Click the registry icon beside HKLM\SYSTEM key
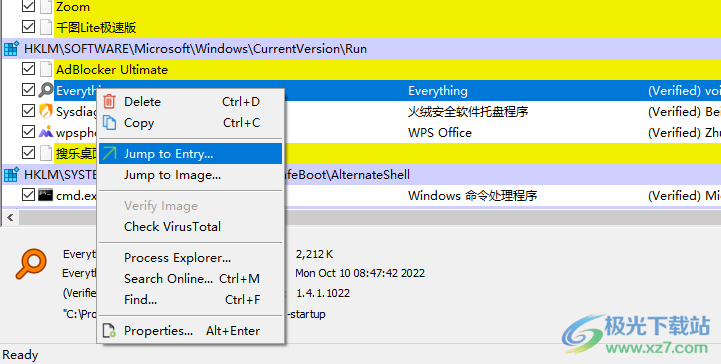Viewport: 721px width, 364px height. coord(11,175)
